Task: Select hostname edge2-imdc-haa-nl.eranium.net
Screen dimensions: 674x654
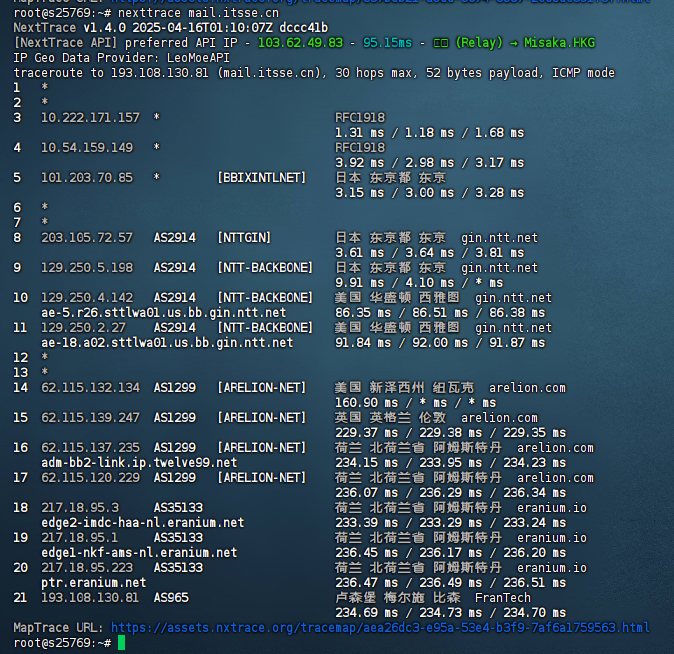Action: tap(143, 523)
